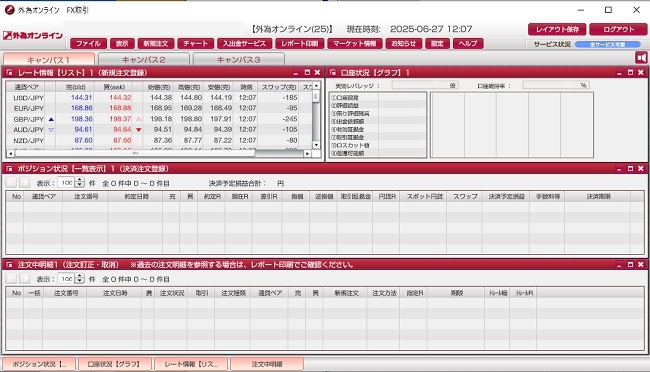Click the 口座状況 panel title icon
Image resolution: width=650 pixels, height=372 pixels.
point(332,73)
